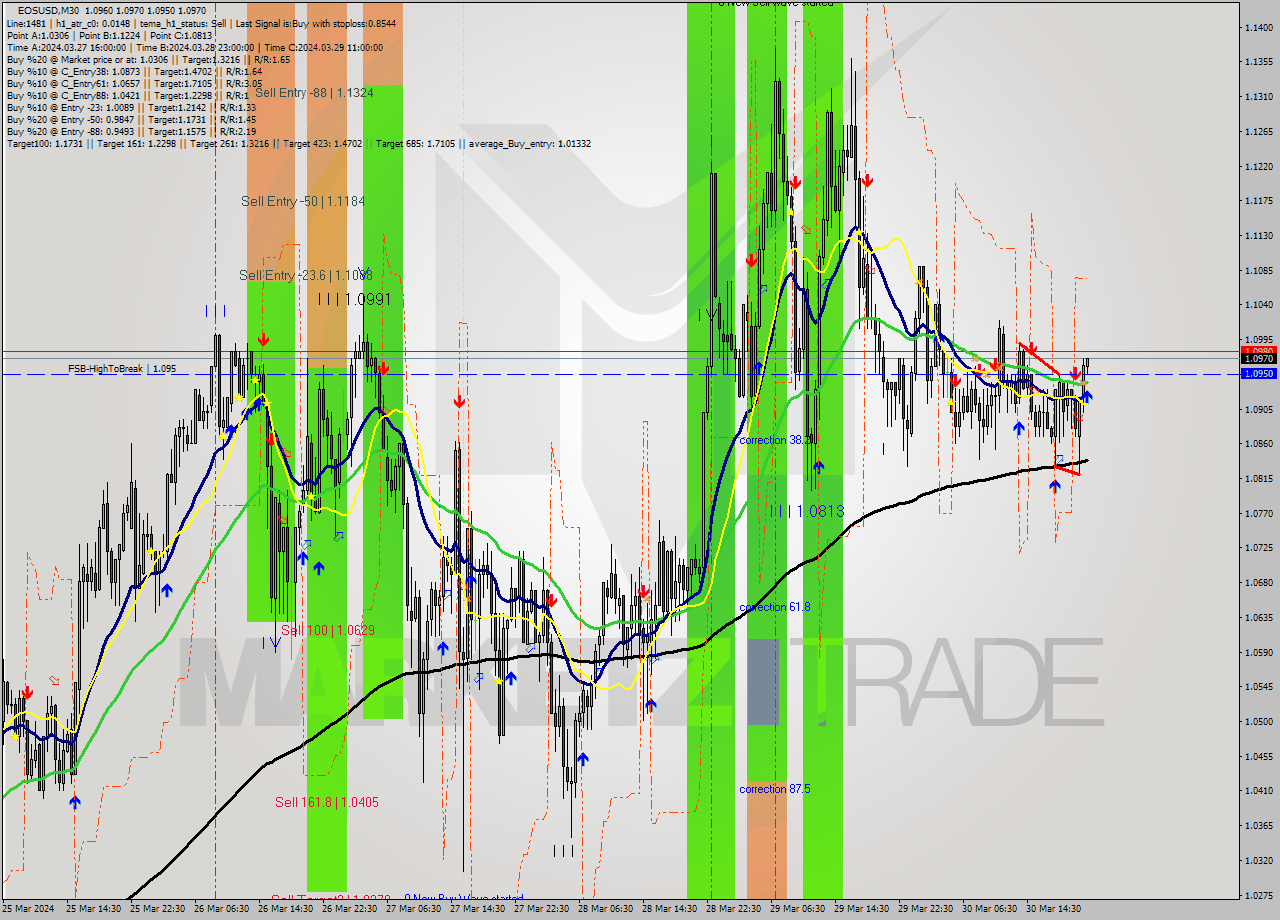Click the '26 Mar 06:30' time label
Screen dimensions: 1280x920
tap(222, 909)
